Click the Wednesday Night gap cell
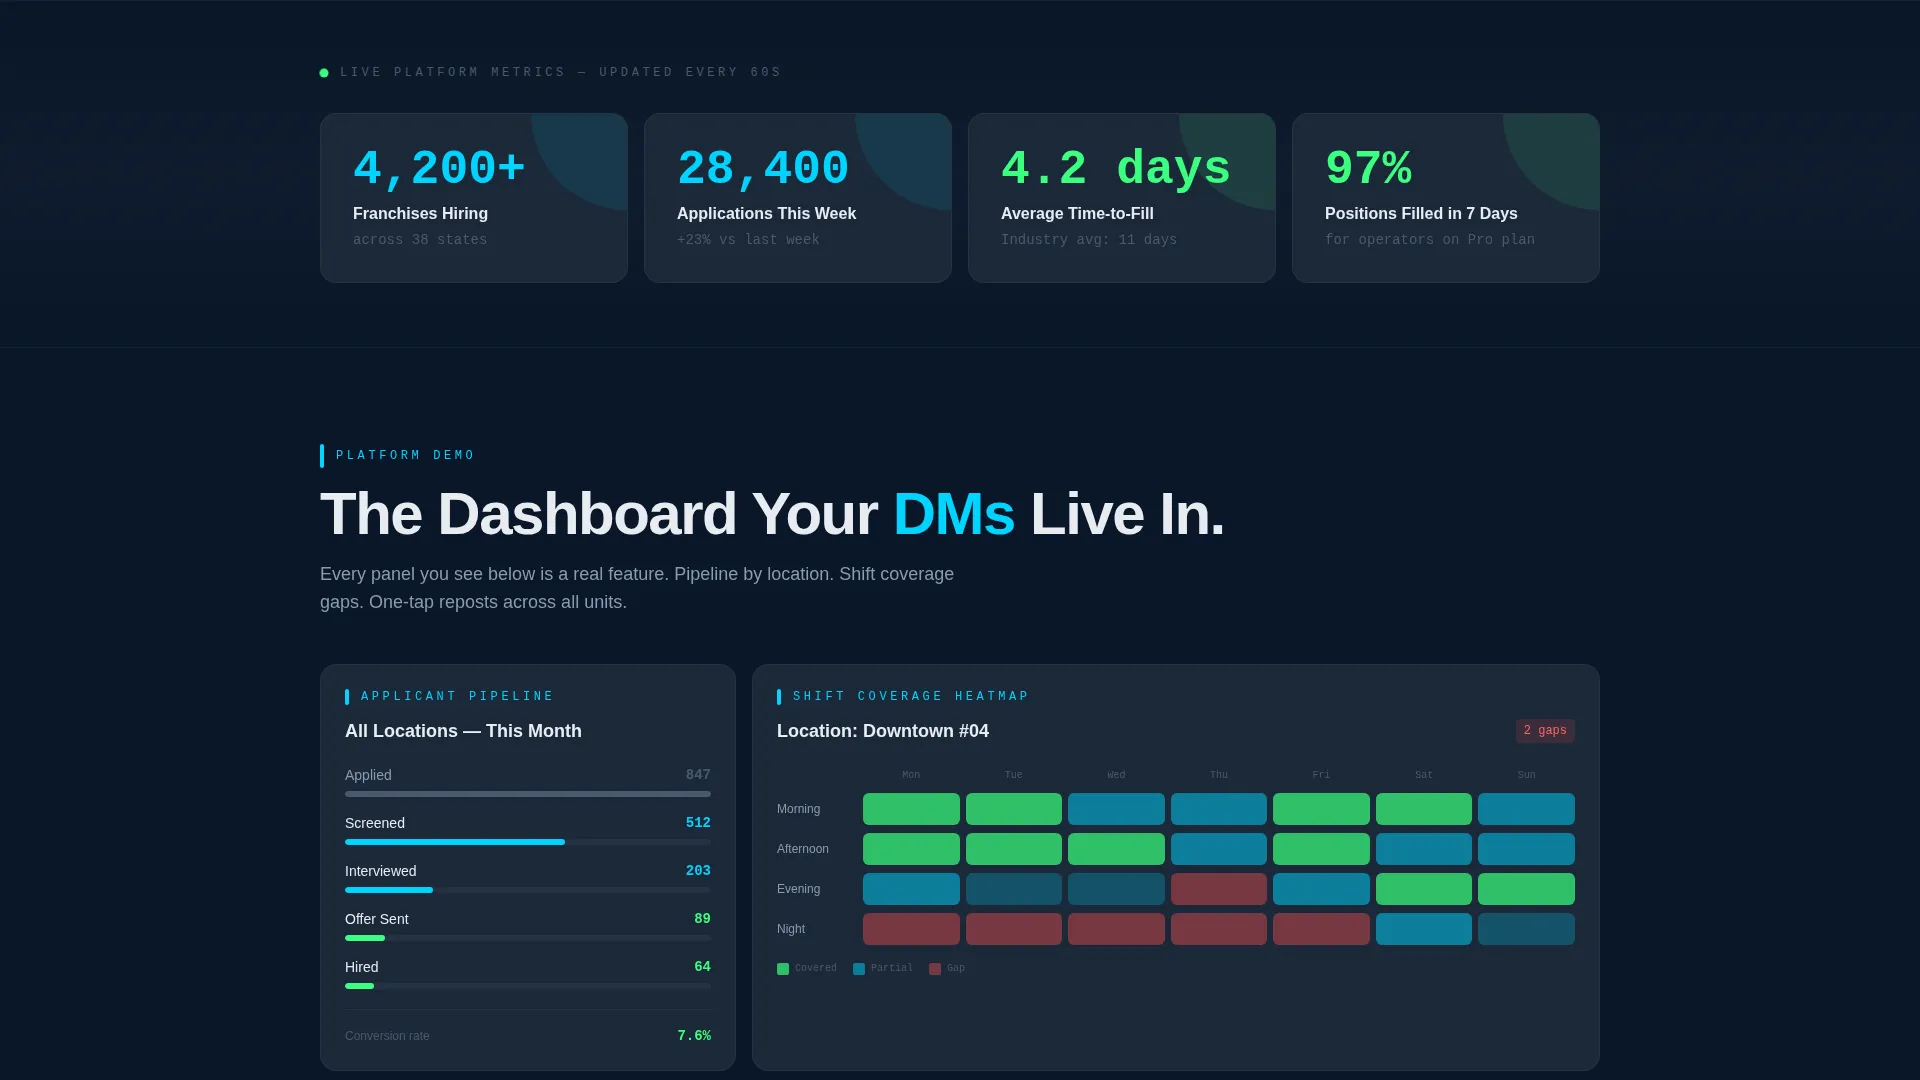 coord(1116,929)
